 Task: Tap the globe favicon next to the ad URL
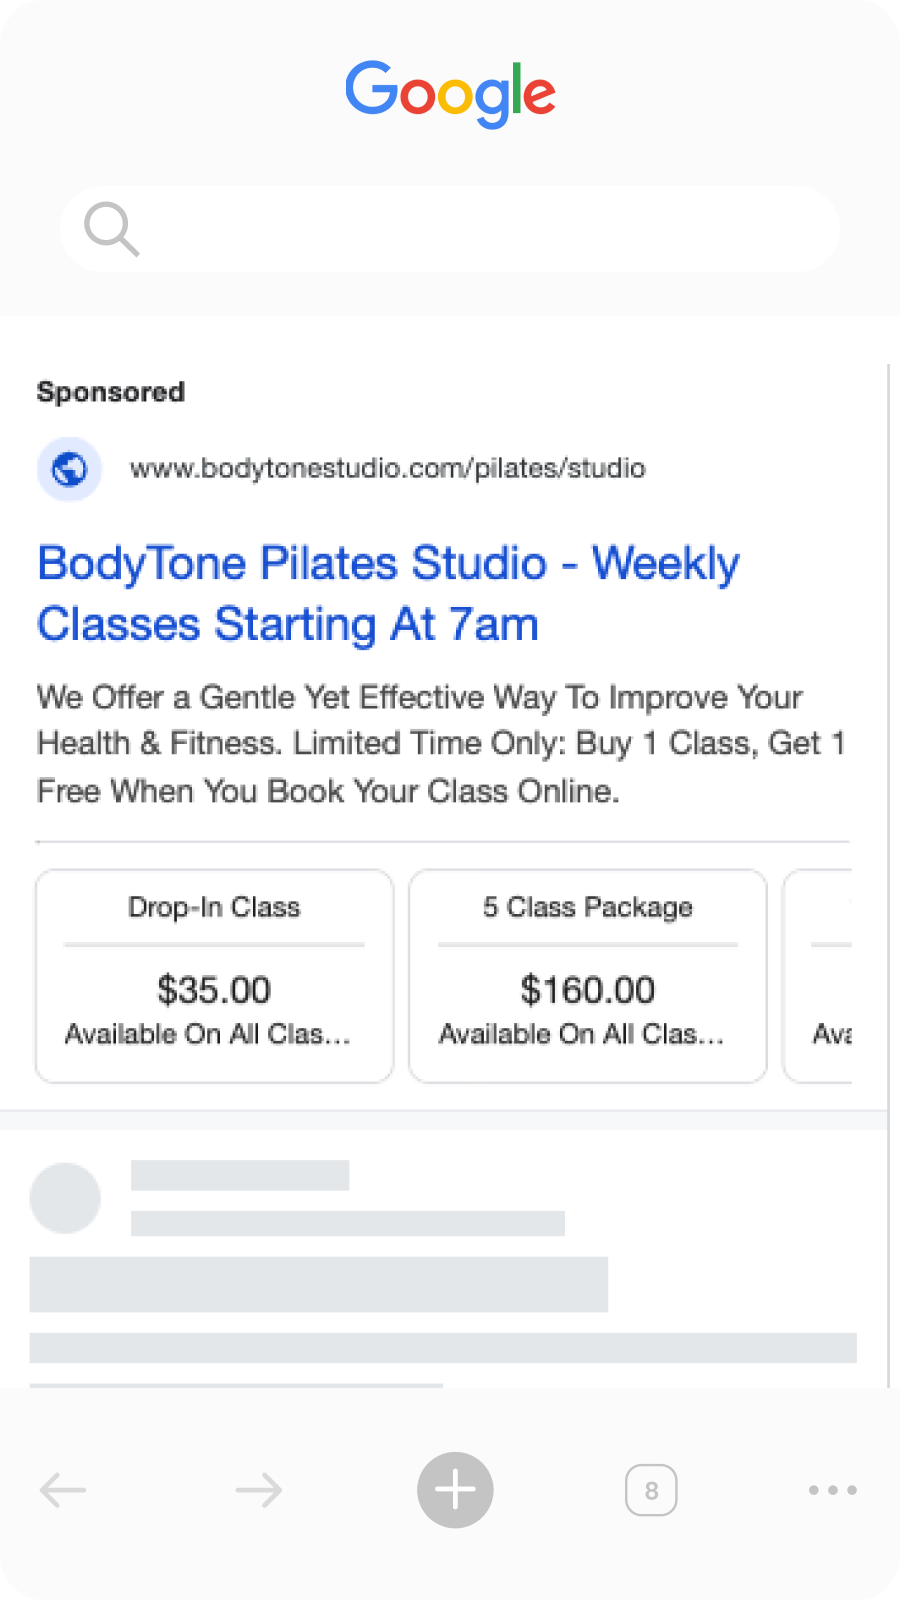tap(68, 468)
